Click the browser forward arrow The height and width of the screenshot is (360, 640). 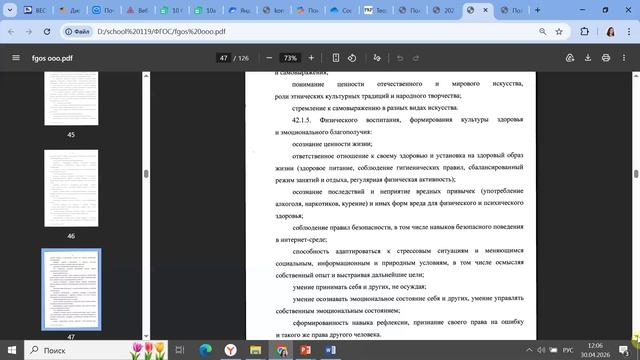(x=29, y=31)
